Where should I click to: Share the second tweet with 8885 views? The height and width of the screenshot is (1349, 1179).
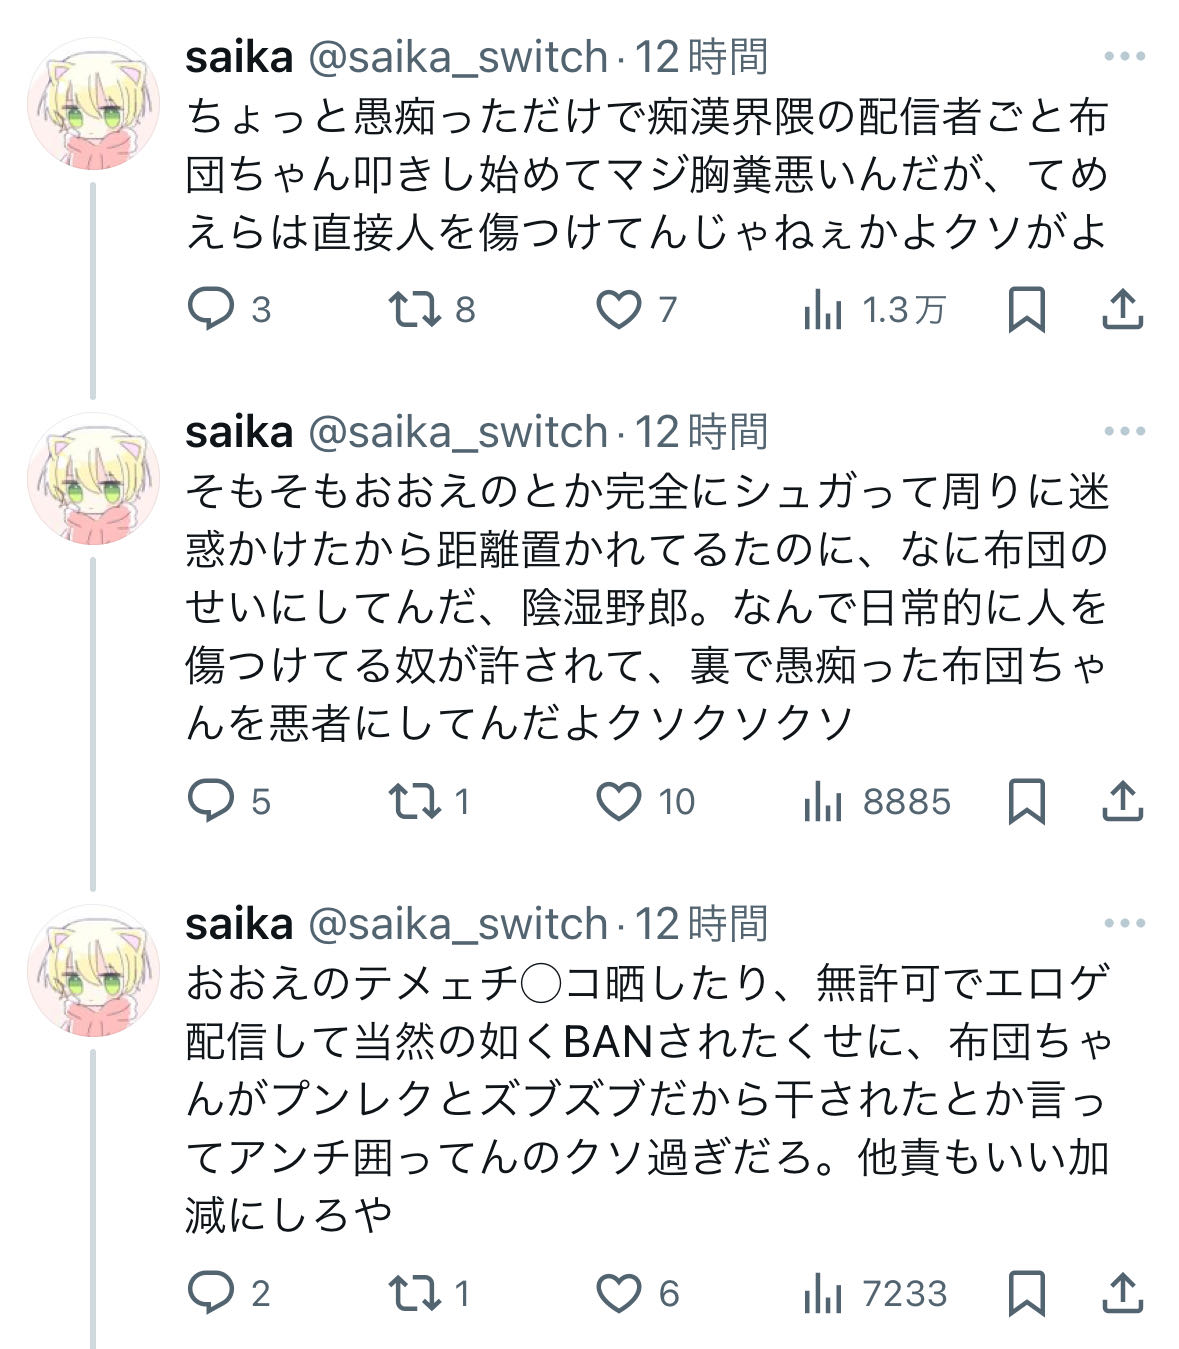pyautogui.click(x=1122, y=801)
